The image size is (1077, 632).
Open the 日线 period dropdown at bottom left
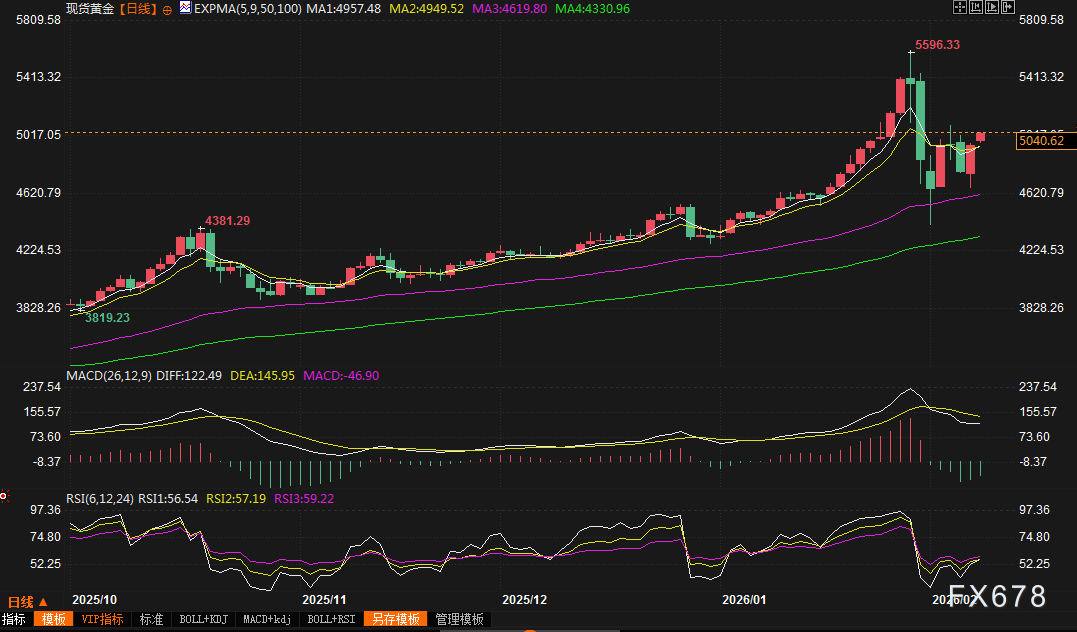[27, 602]
